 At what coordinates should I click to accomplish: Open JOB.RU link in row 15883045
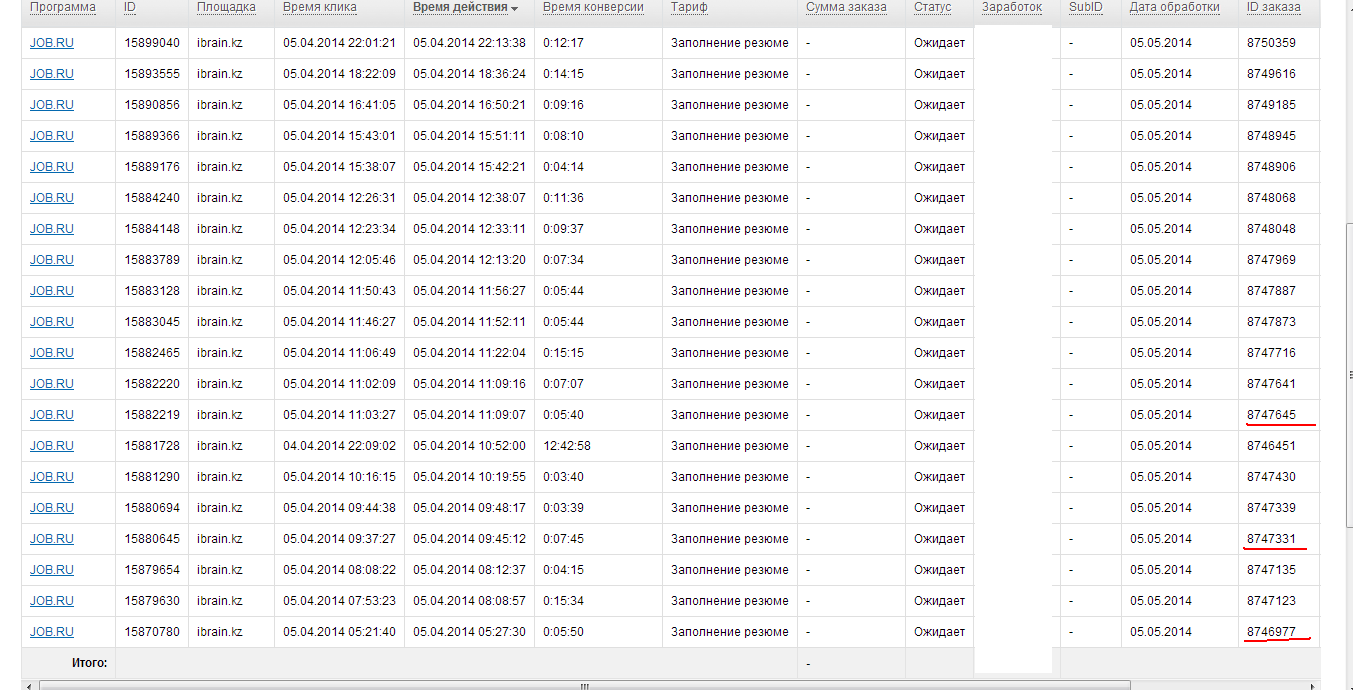coord(52,322)
